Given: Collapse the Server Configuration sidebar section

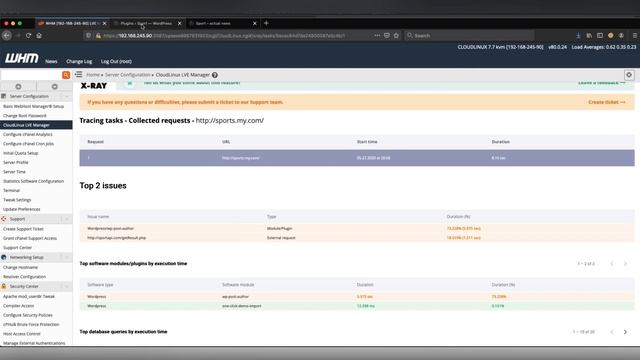Looking at the screenshot, I should (67, 96).
